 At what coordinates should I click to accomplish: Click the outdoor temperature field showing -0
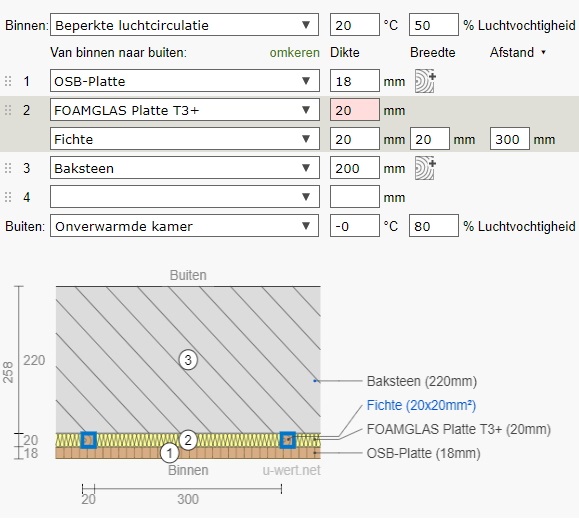point(354,226)
